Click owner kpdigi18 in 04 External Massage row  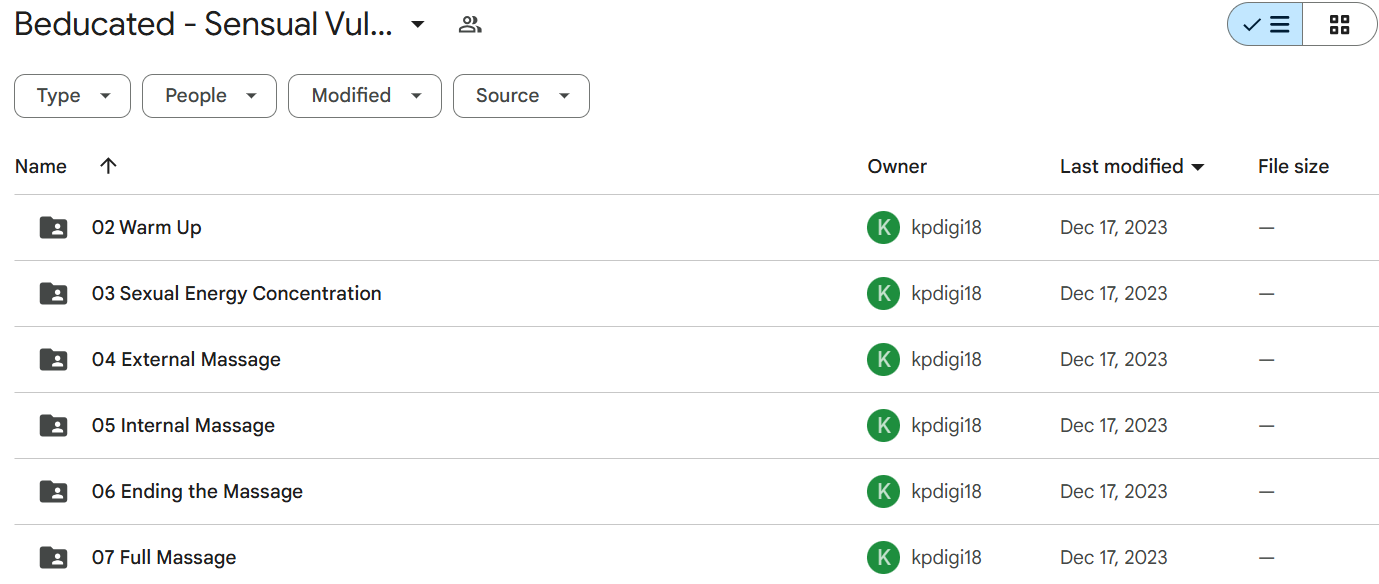[x=946, y=360]
